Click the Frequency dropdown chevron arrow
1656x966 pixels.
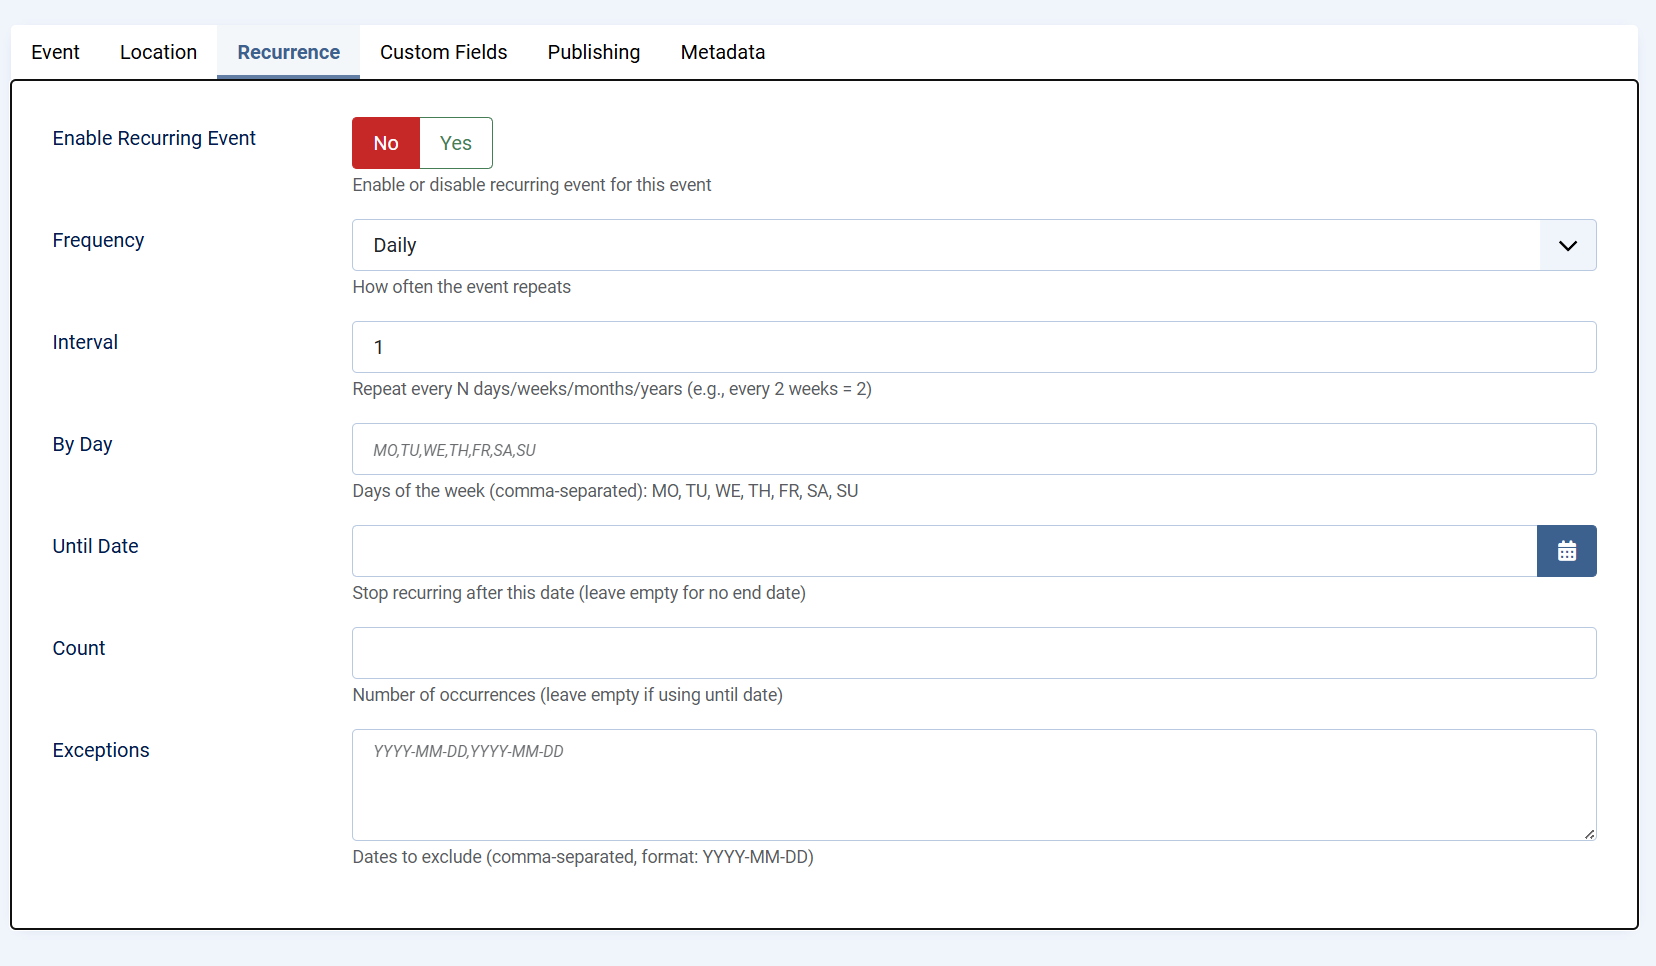point(1567,246)
